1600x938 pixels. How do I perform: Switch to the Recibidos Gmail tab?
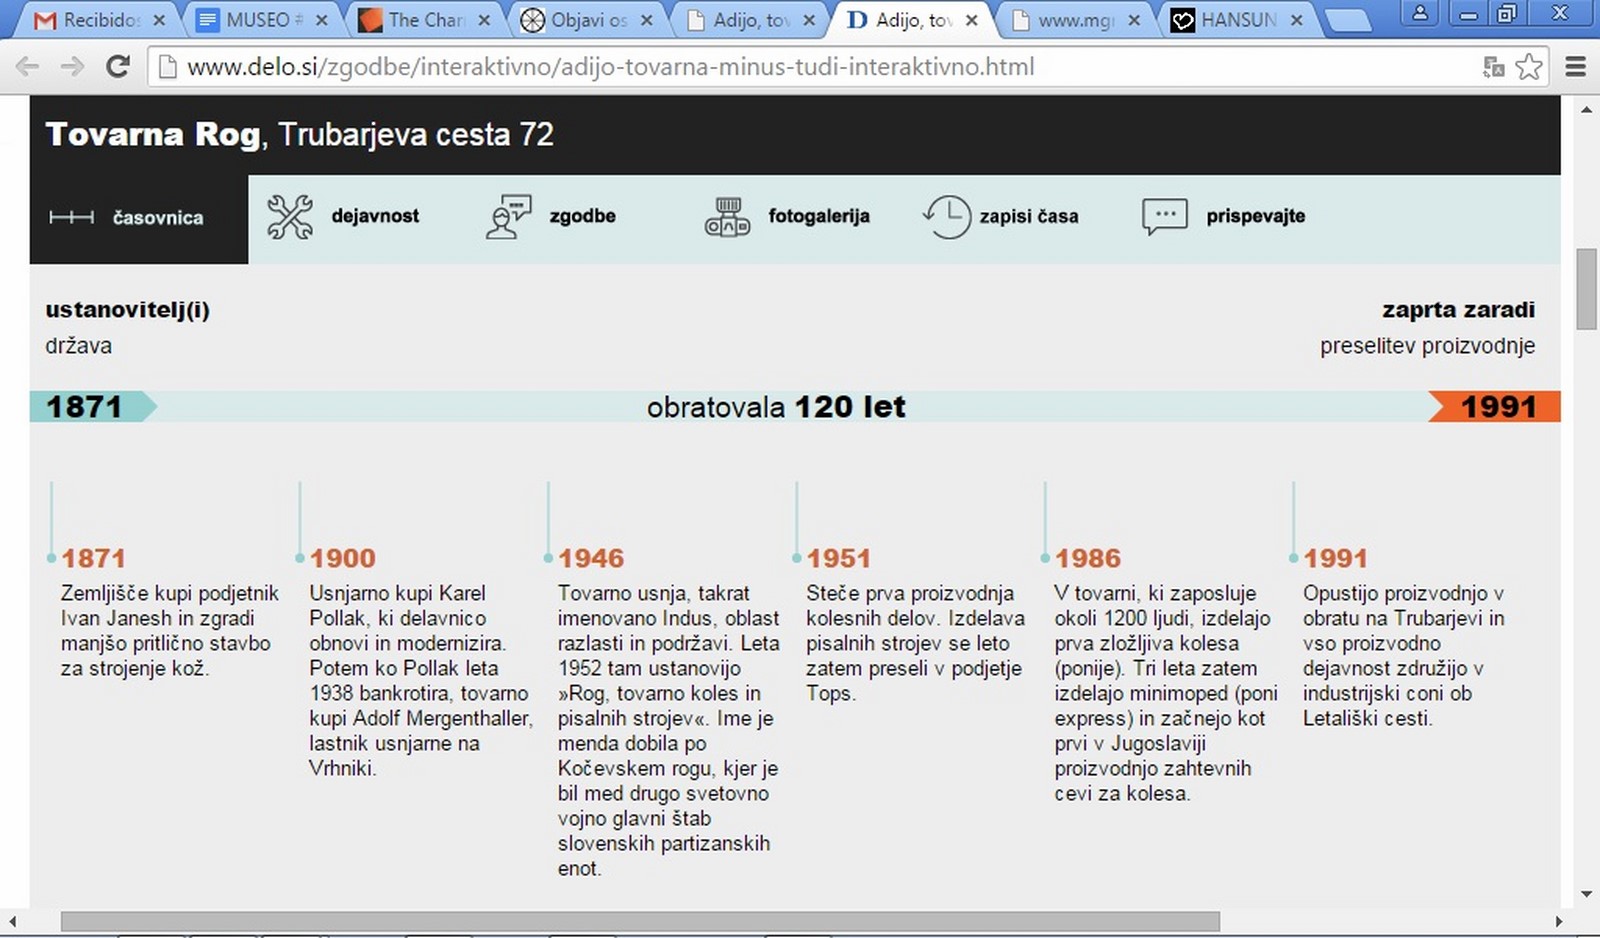coord(100,20)
